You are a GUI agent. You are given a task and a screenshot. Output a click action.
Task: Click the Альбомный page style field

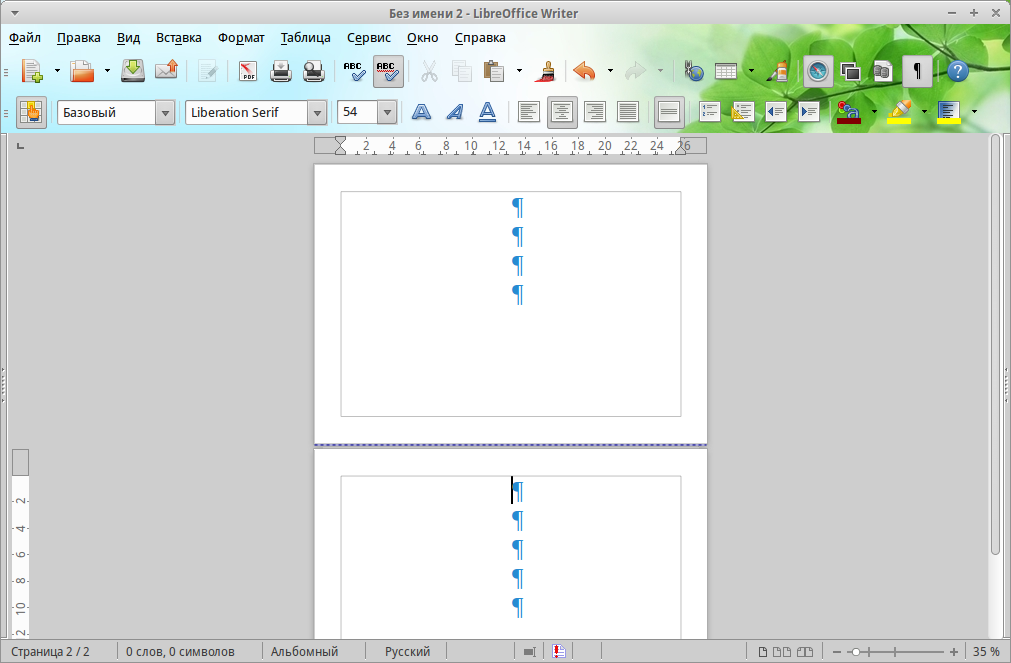point(304,651)
